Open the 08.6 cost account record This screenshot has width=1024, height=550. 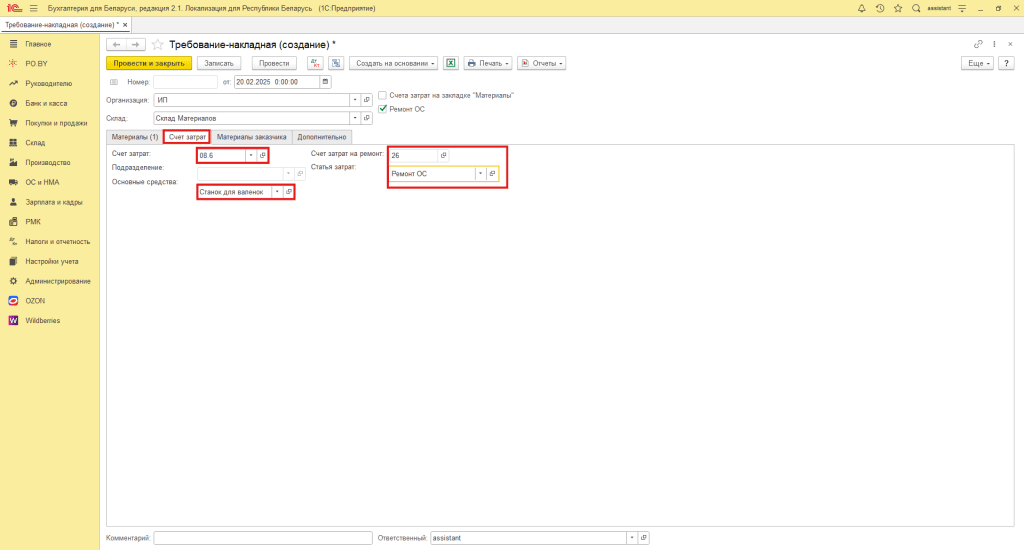coord(263,155)
